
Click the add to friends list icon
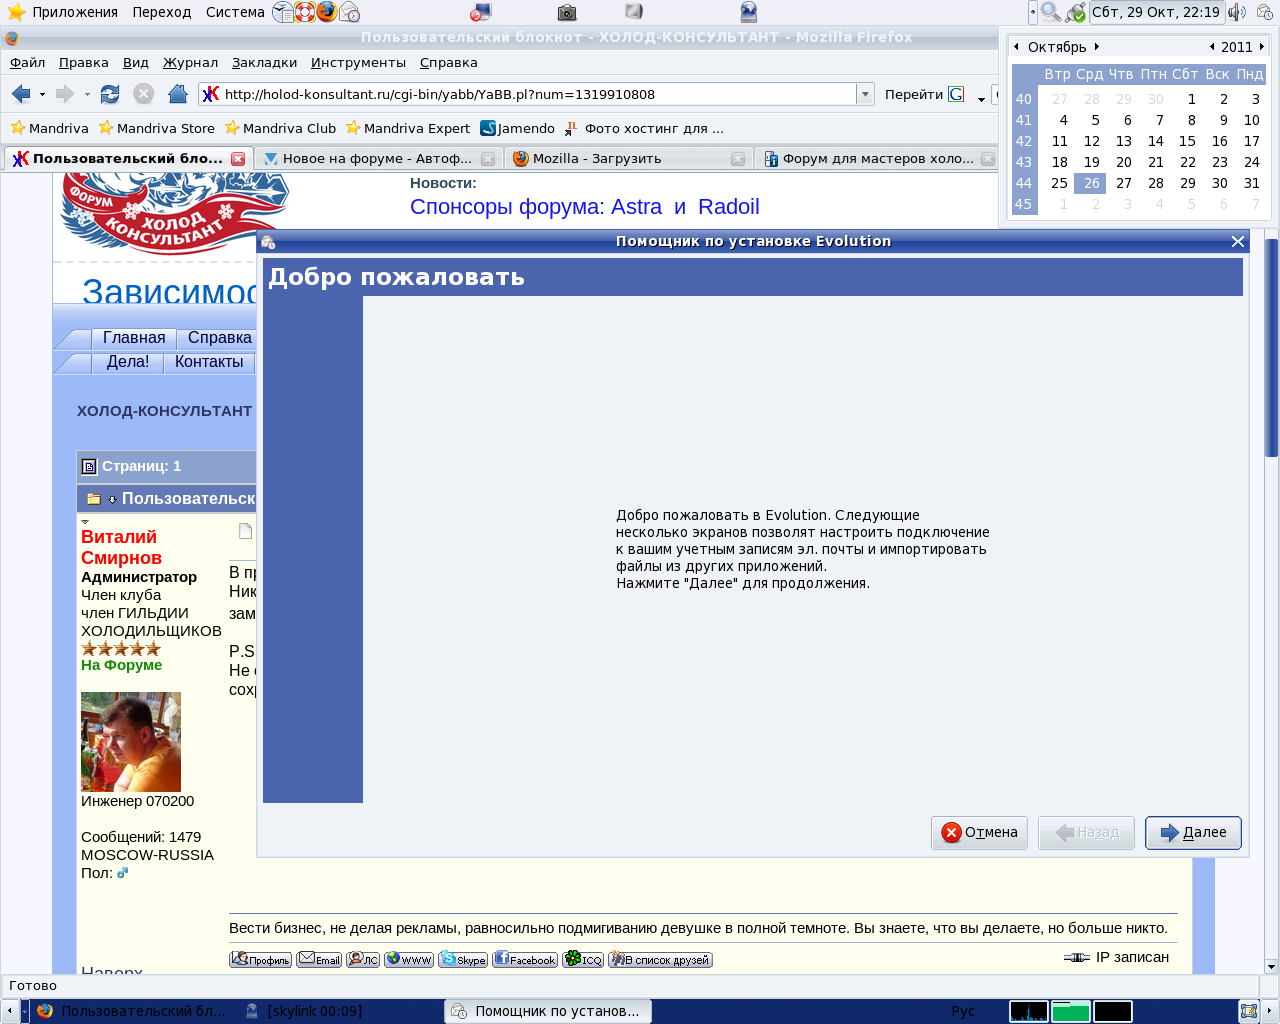point(660,959)
